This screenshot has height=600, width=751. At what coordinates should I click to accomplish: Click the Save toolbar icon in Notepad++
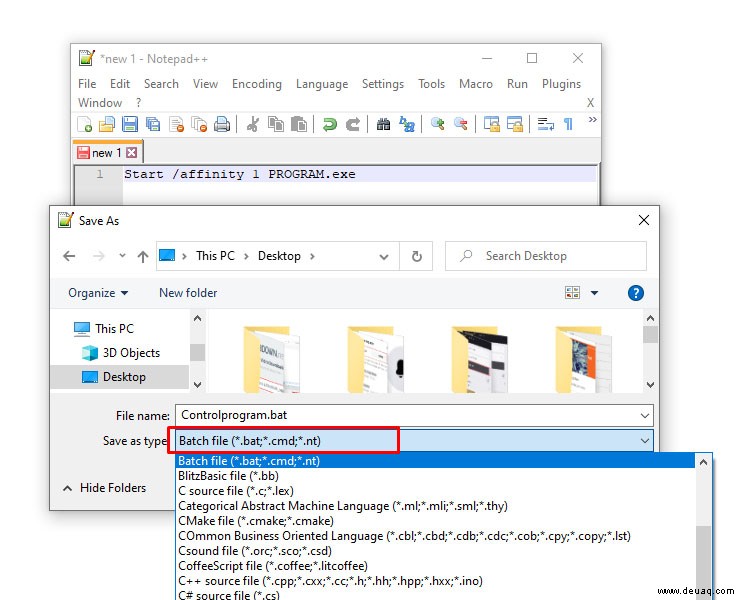130,124
